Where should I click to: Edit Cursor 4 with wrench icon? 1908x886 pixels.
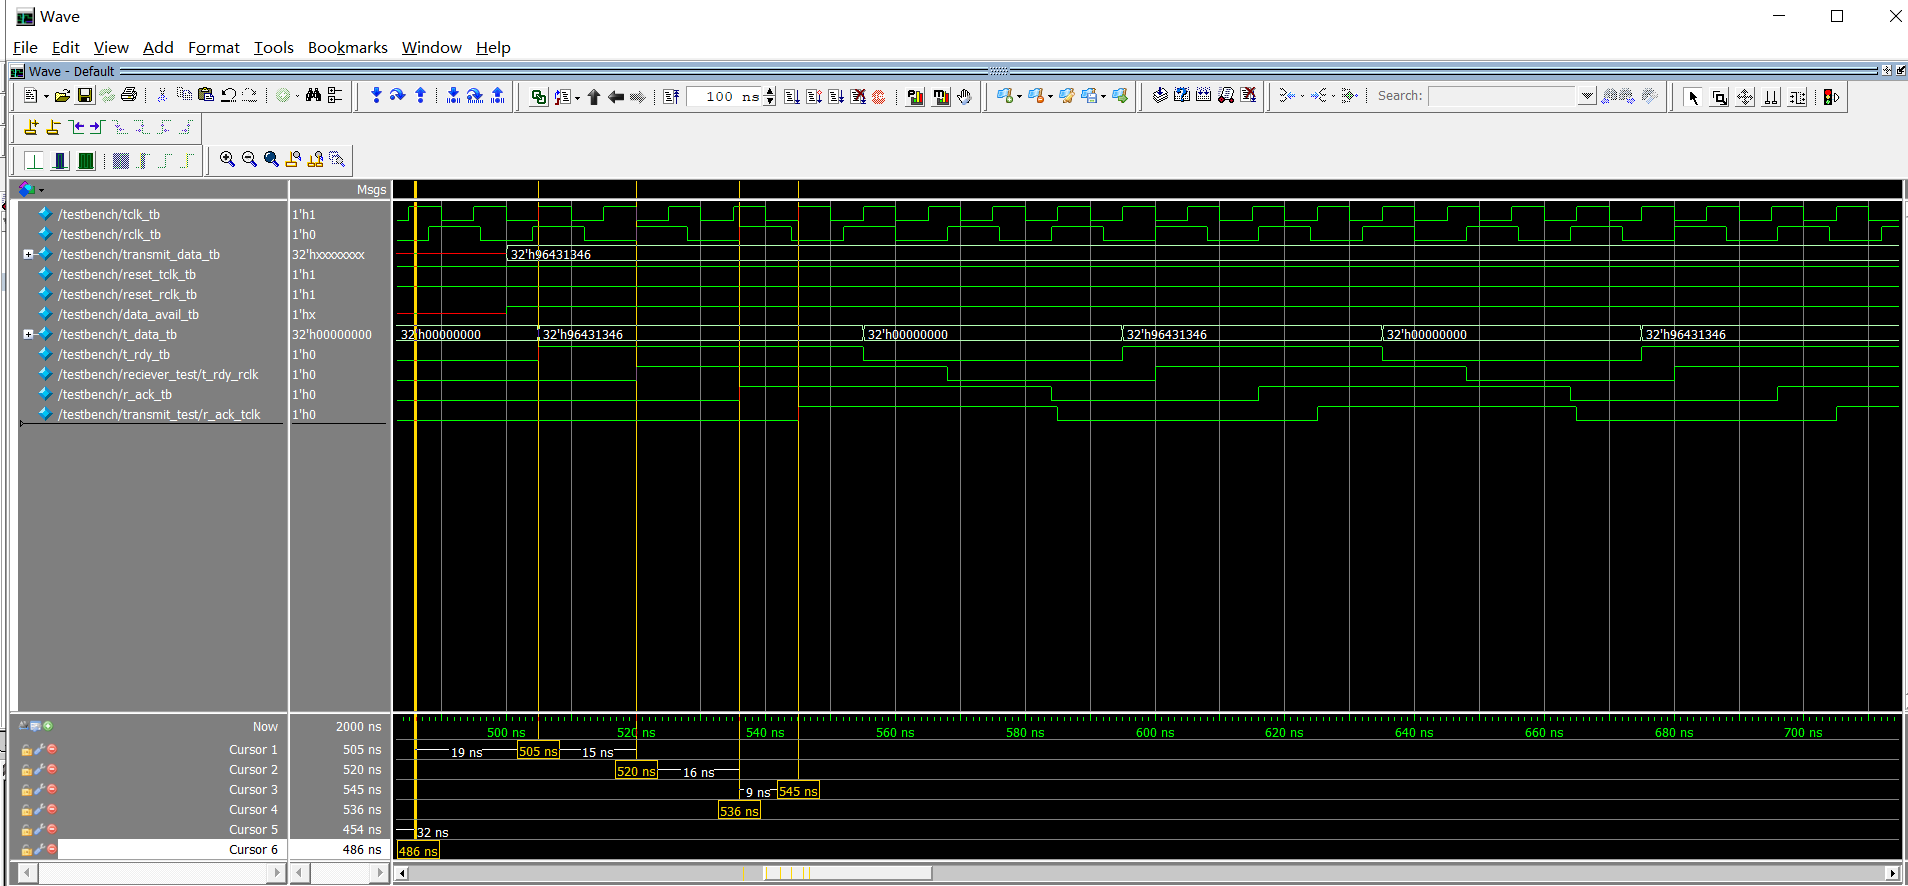click(40, 809)
